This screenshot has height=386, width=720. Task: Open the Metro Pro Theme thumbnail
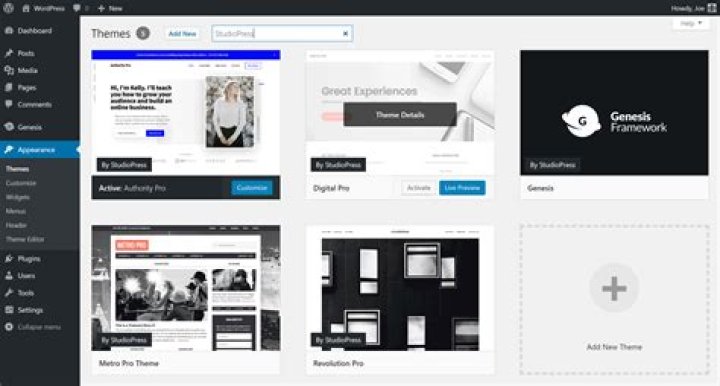tap(186, 288)
